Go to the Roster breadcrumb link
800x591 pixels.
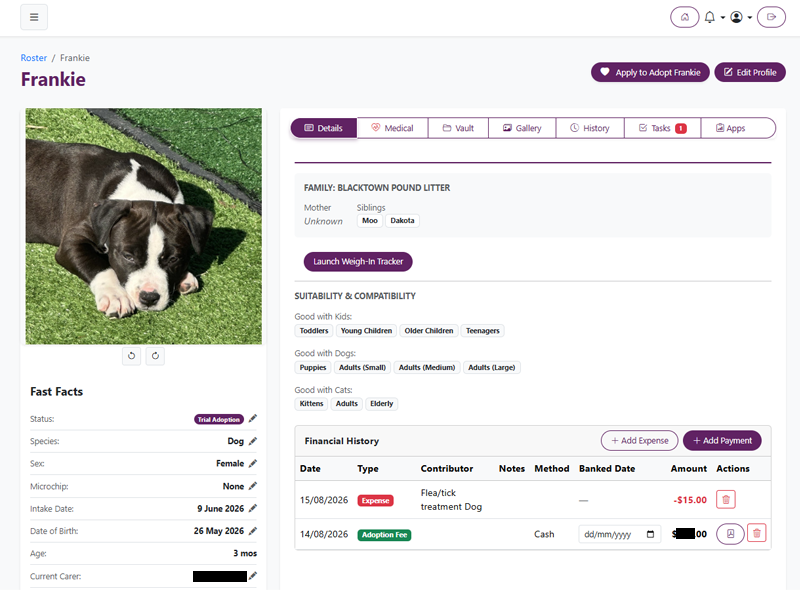[34, 58]
